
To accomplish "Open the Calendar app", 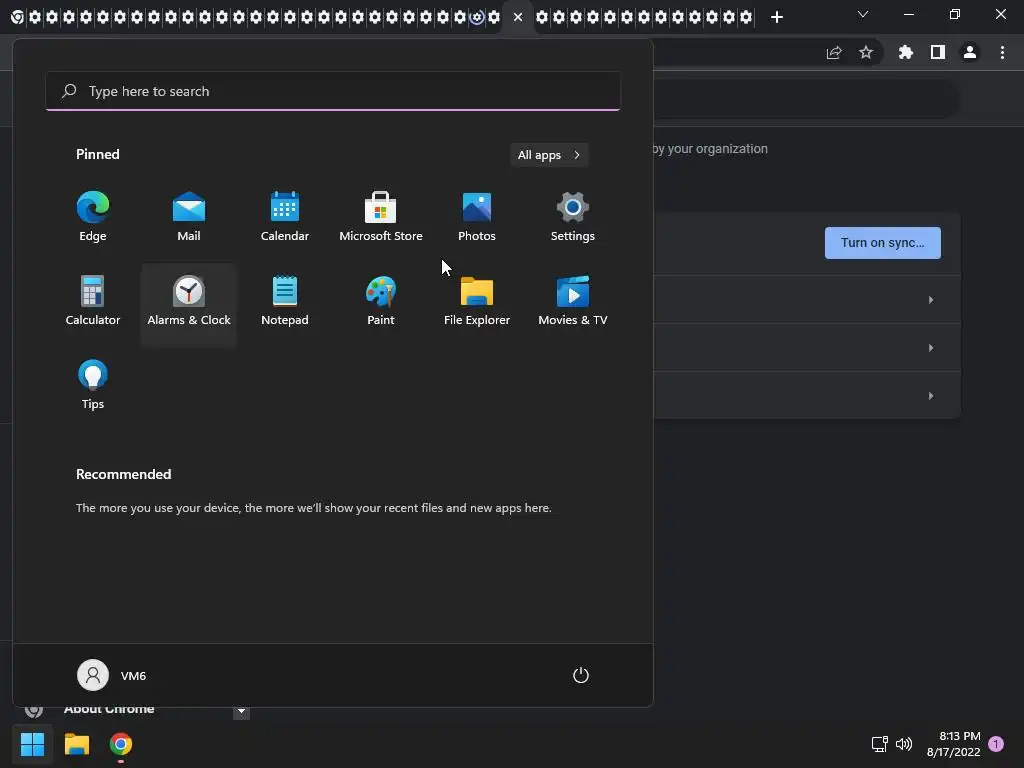I will coord(285,217).
